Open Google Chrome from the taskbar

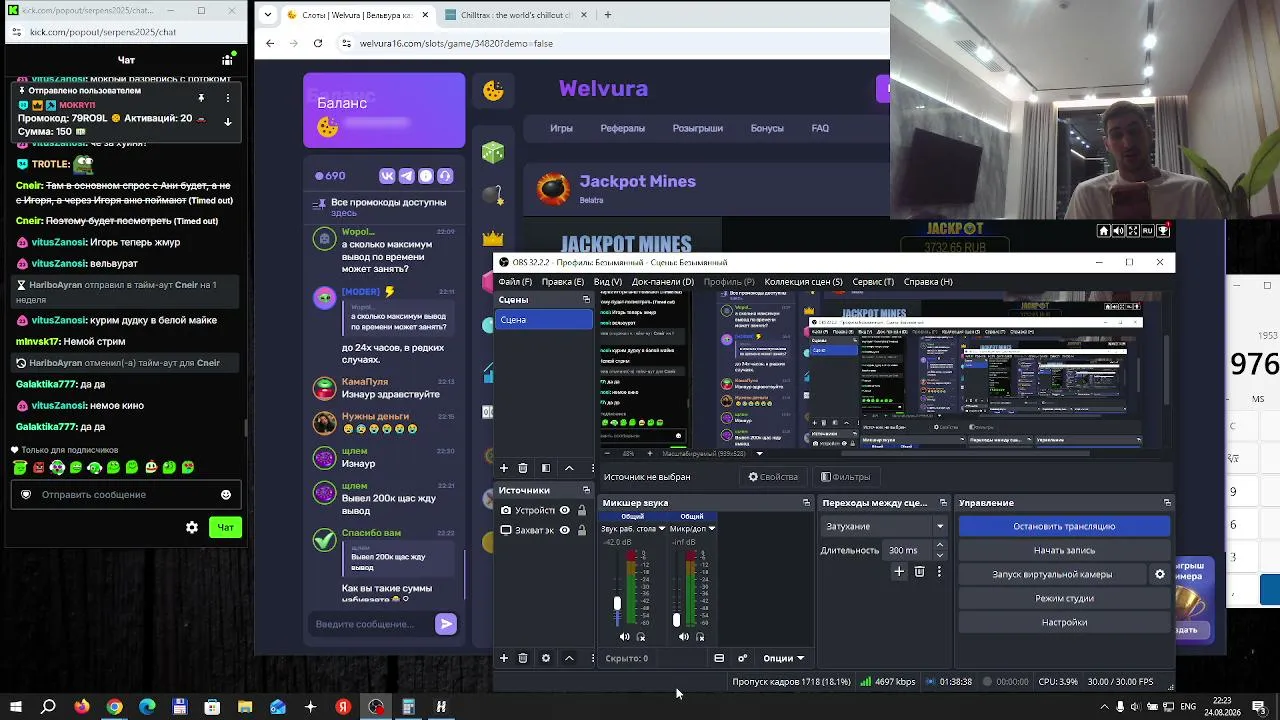(114, 707)
